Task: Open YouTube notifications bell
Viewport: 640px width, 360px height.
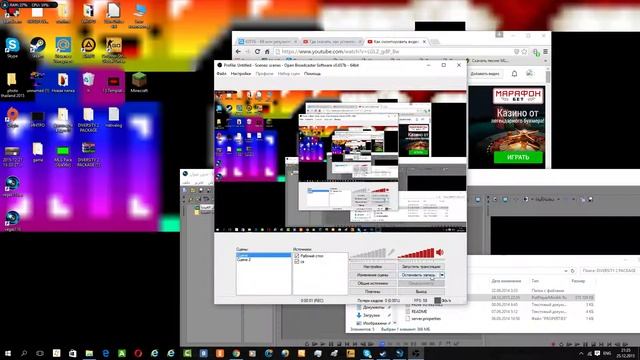Action: click(514, 74)
